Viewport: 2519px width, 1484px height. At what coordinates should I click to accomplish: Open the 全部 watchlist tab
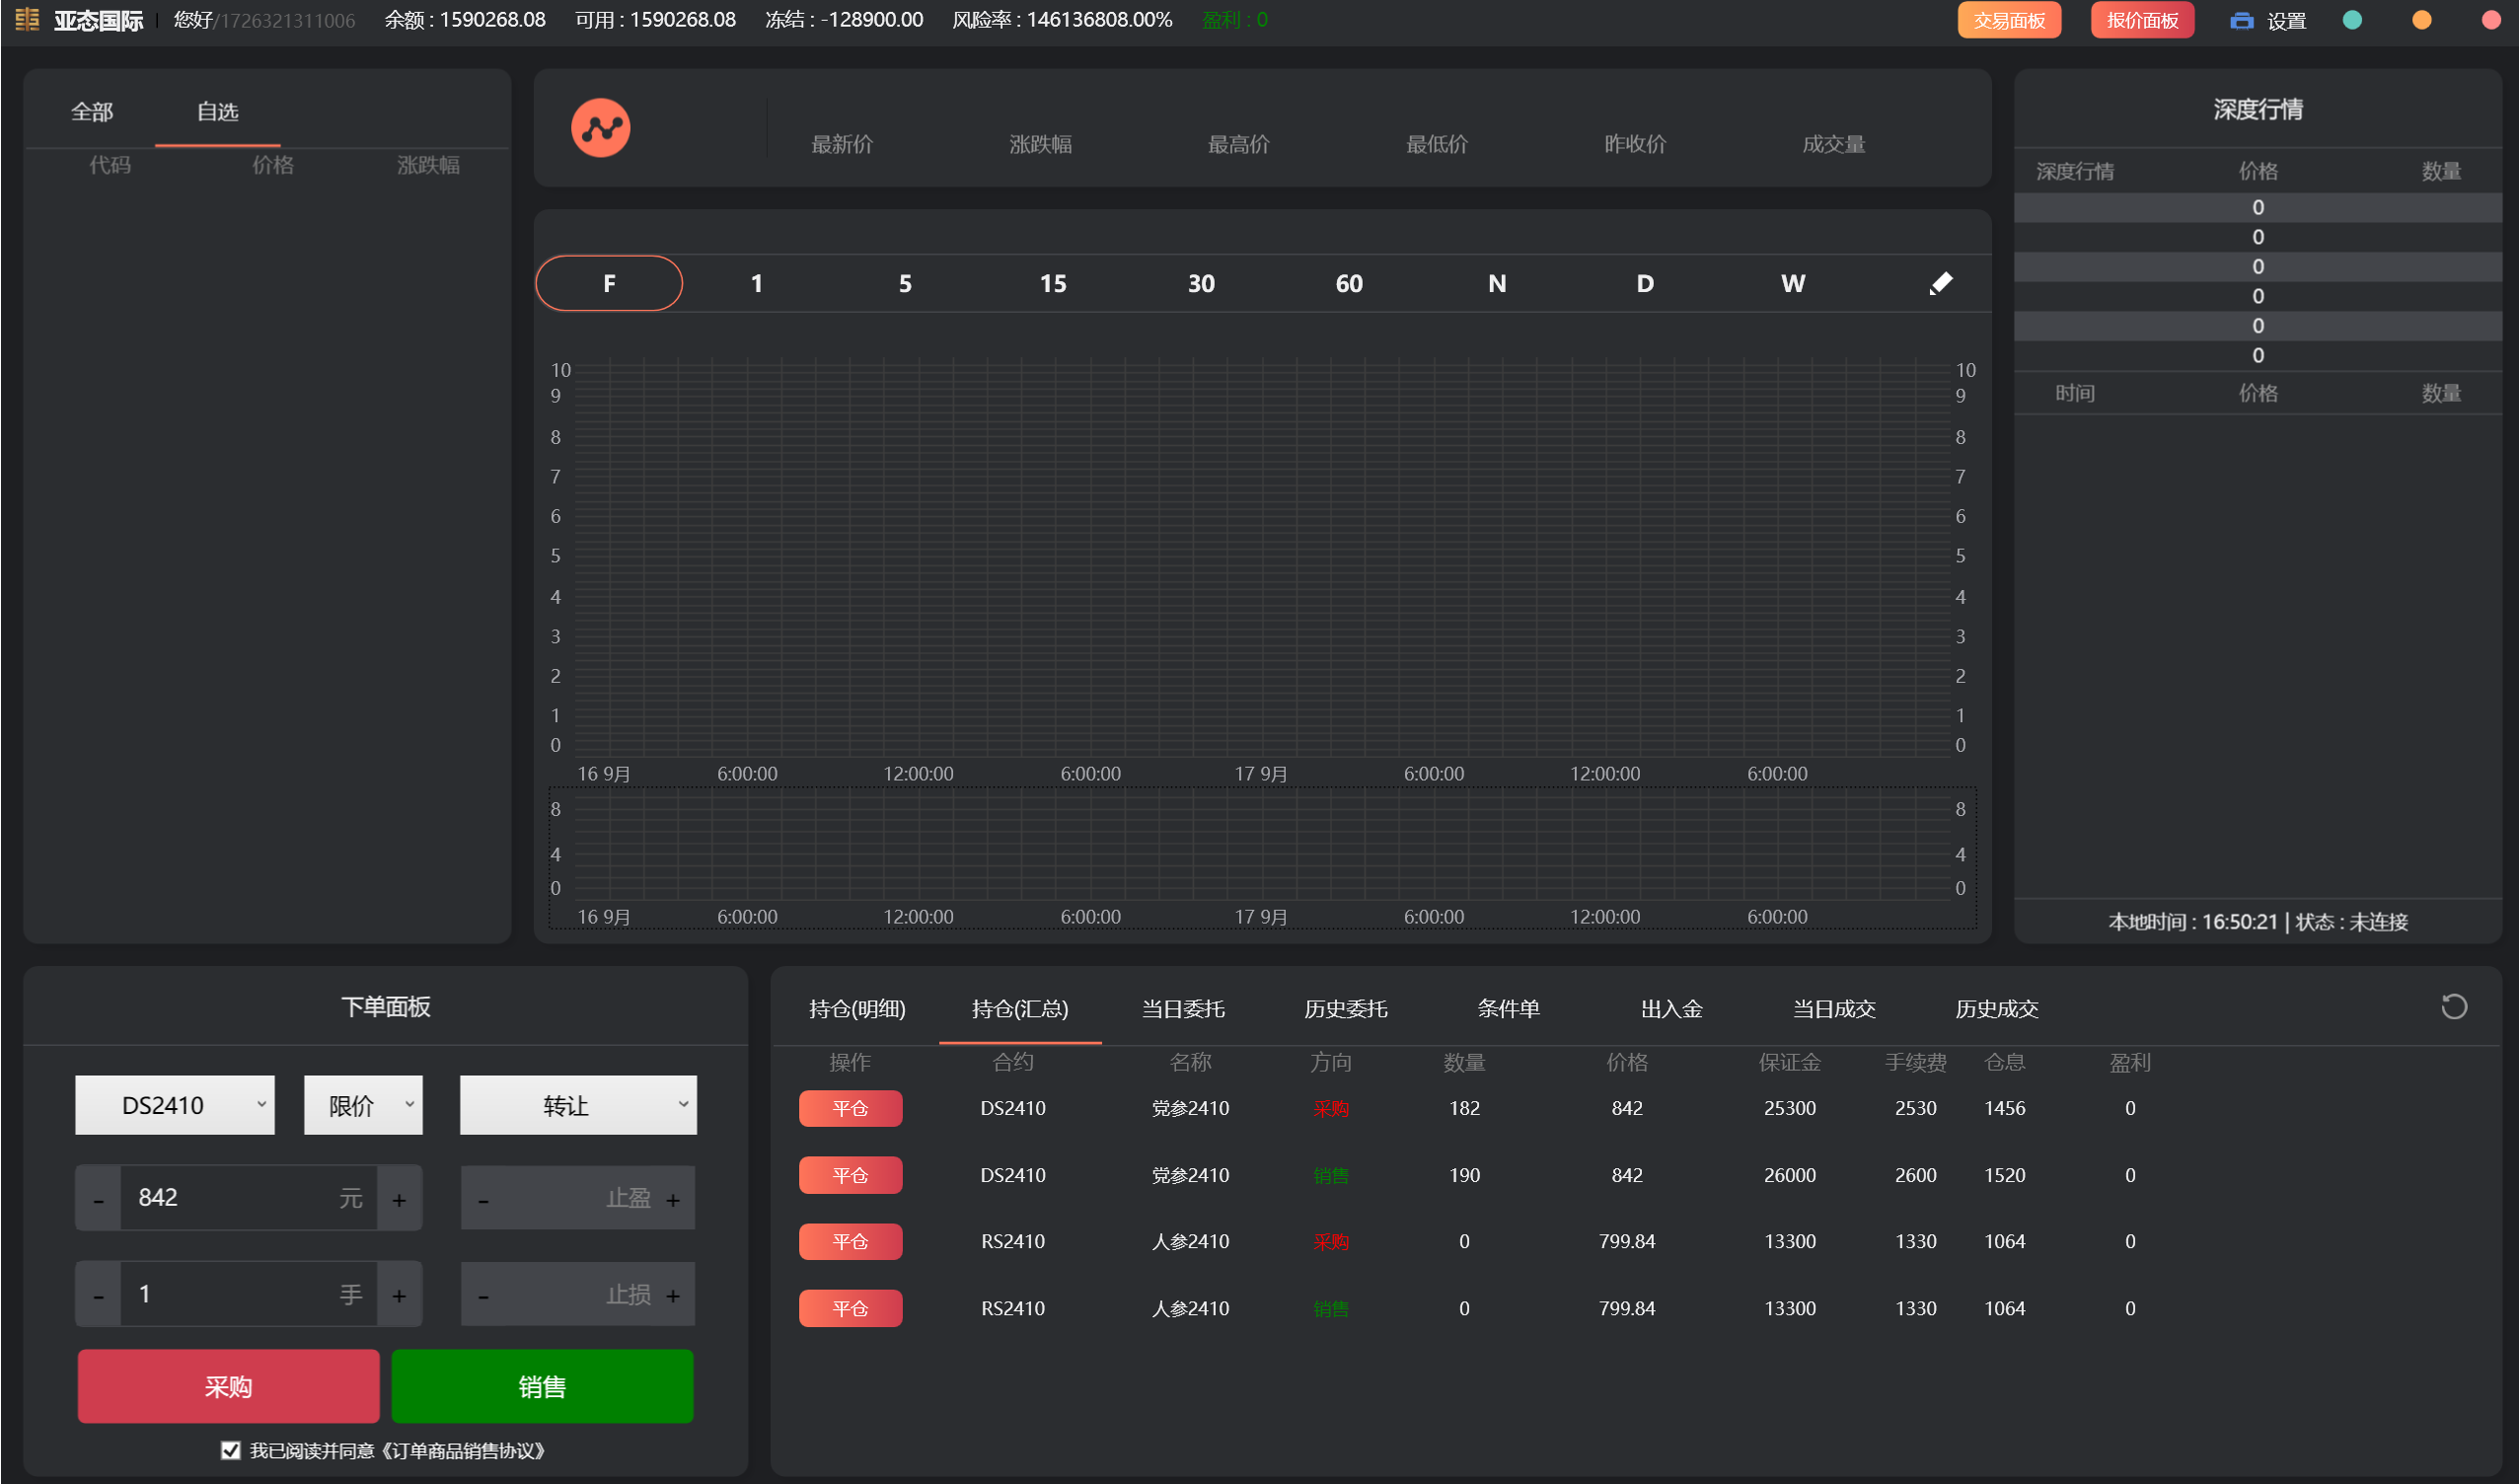pos(92,112)
